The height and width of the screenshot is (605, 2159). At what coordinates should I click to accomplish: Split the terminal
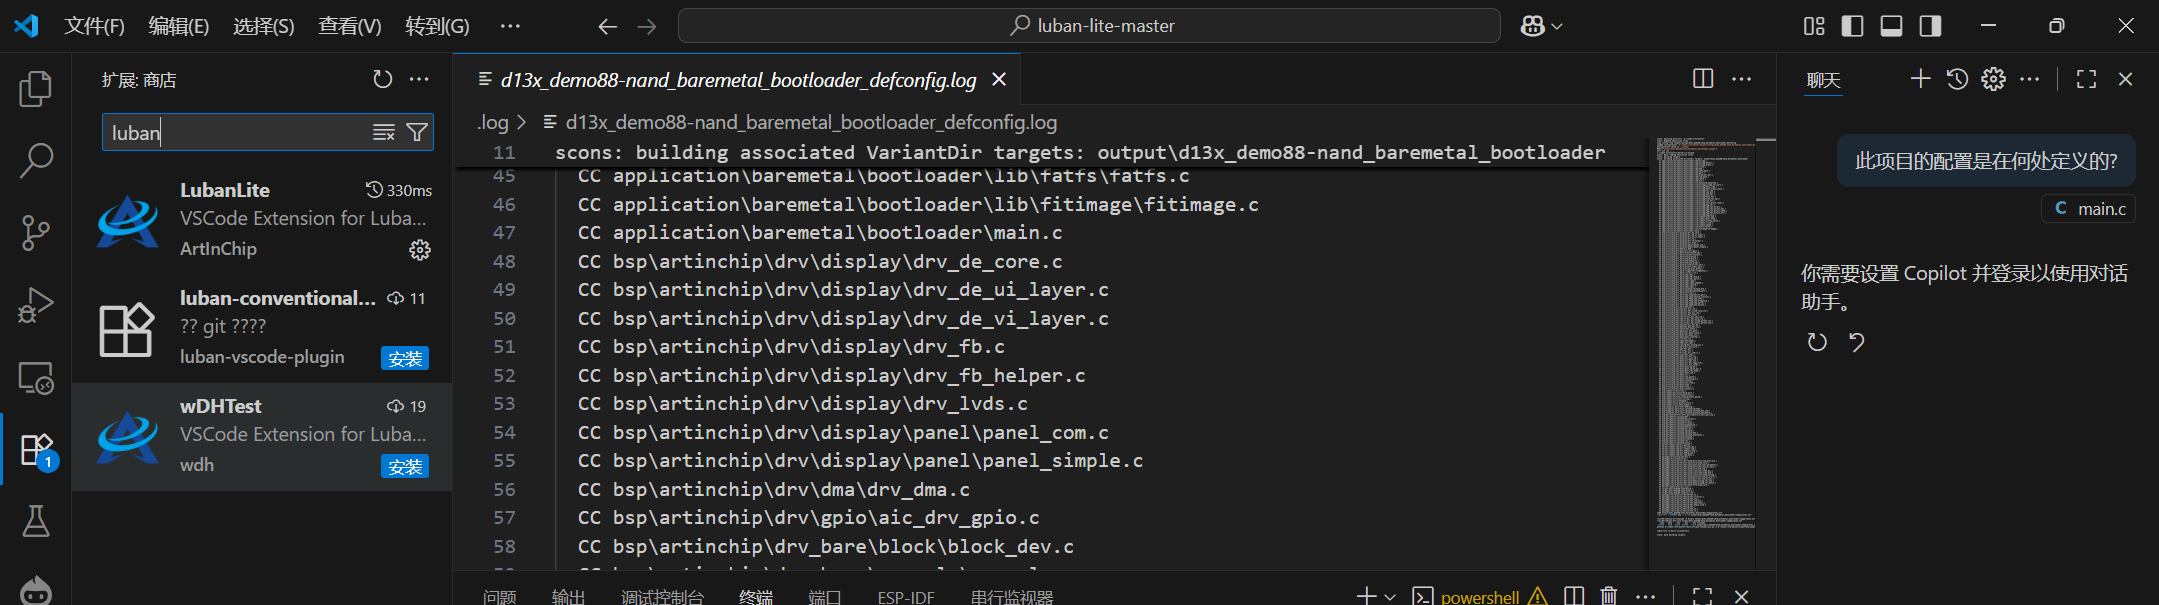(1574, 596)
